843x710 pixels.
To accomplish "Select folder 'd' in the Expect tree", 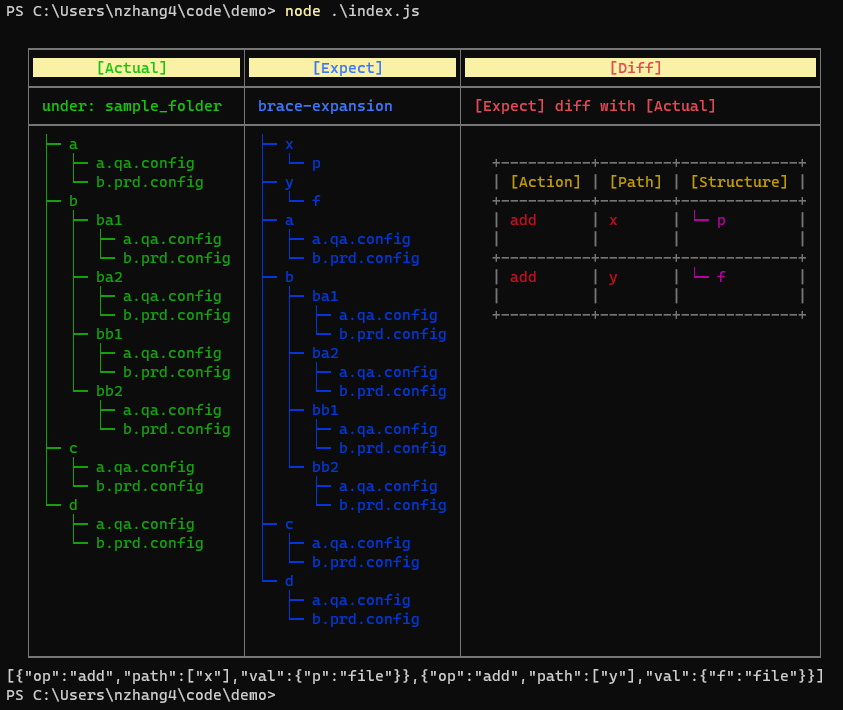I will point(289,581).
